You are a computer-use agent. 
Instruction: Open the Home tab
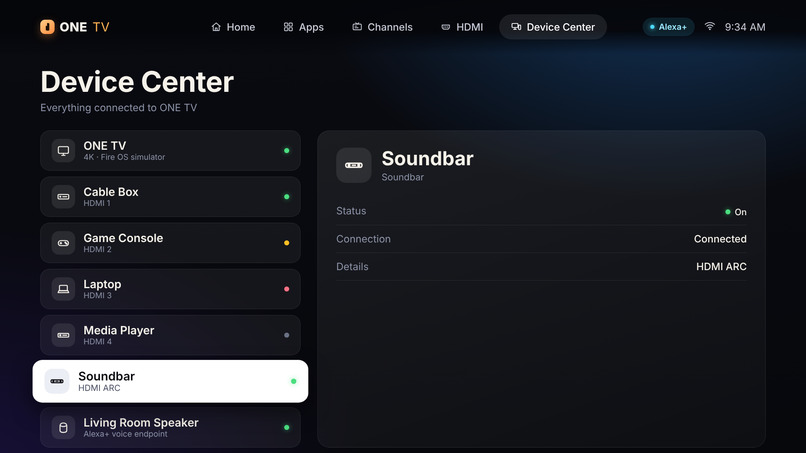pyautogui.click(x=233, y=27)
